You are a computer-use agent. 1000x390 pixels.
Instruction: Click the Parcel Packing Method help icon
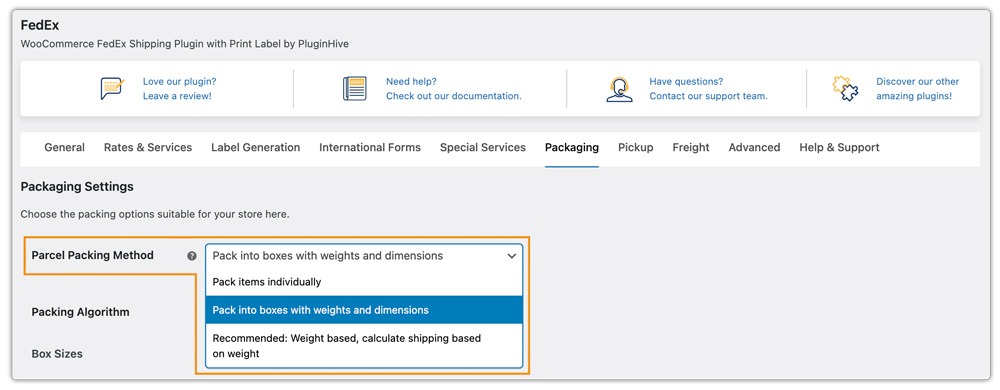click(x=191, y=256)
